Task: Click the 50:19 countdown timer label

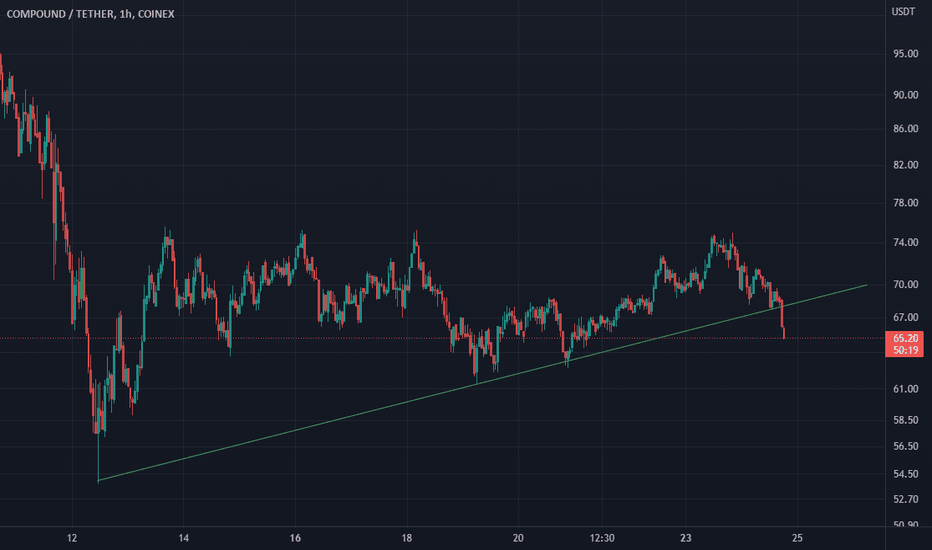Action: click(905, 350)
